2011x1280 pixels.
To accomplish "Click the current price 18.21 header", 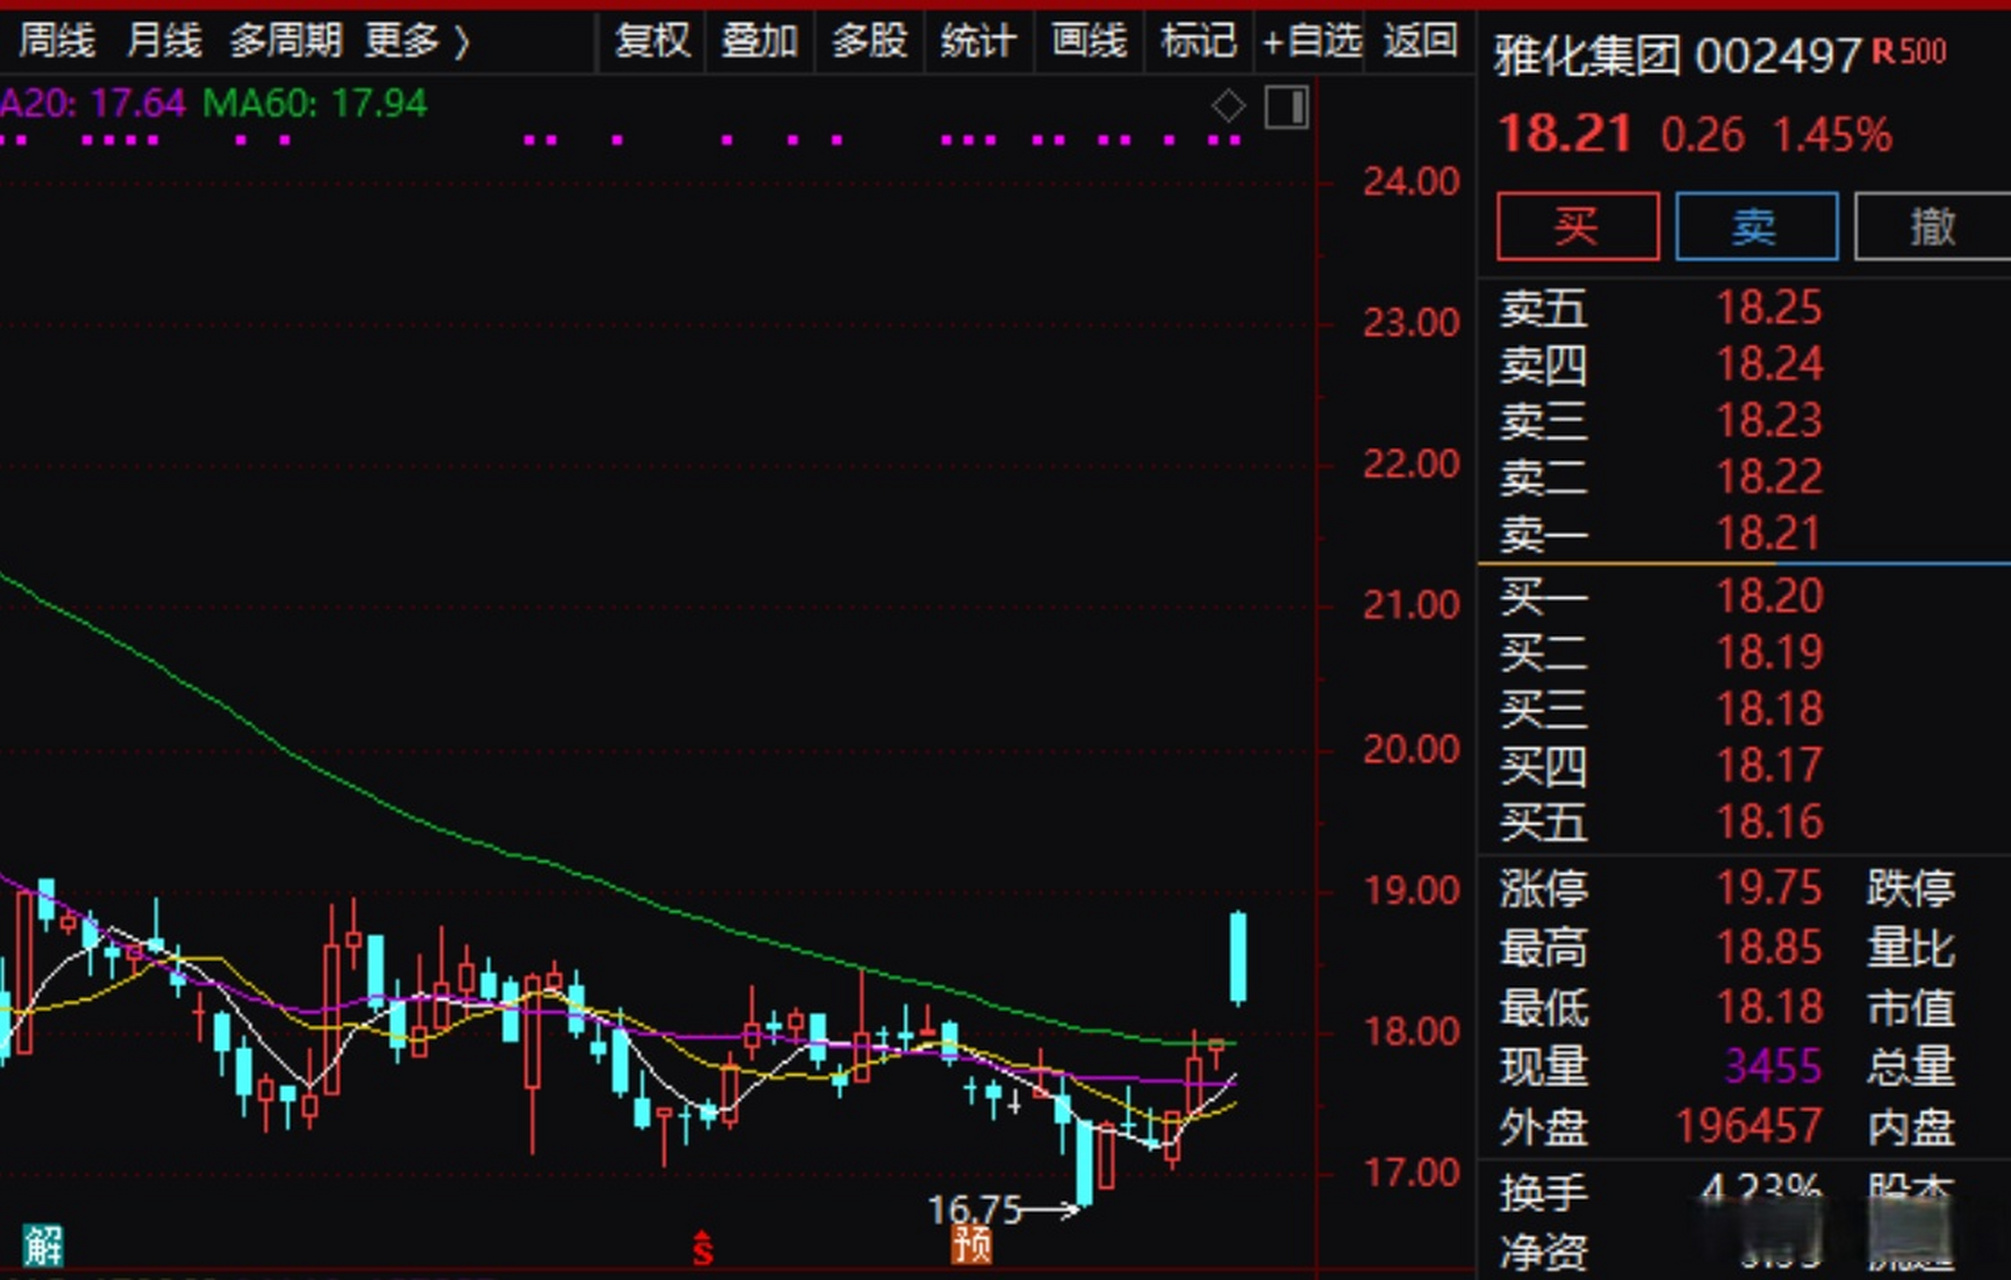I will coord(1564,133).
